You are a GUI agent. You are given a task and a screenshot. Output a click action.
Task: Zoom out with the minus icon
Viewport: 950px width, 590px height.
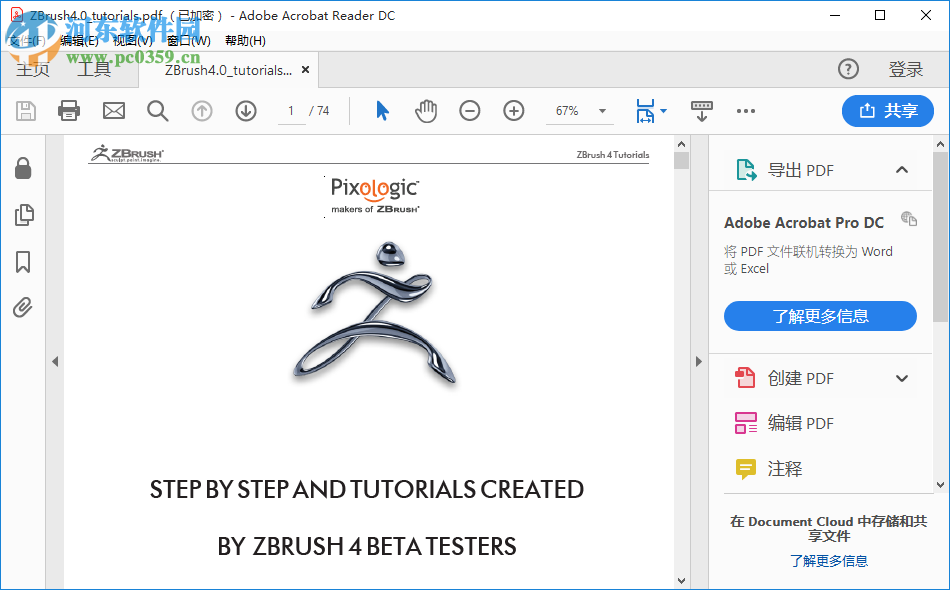click(469, 111)
